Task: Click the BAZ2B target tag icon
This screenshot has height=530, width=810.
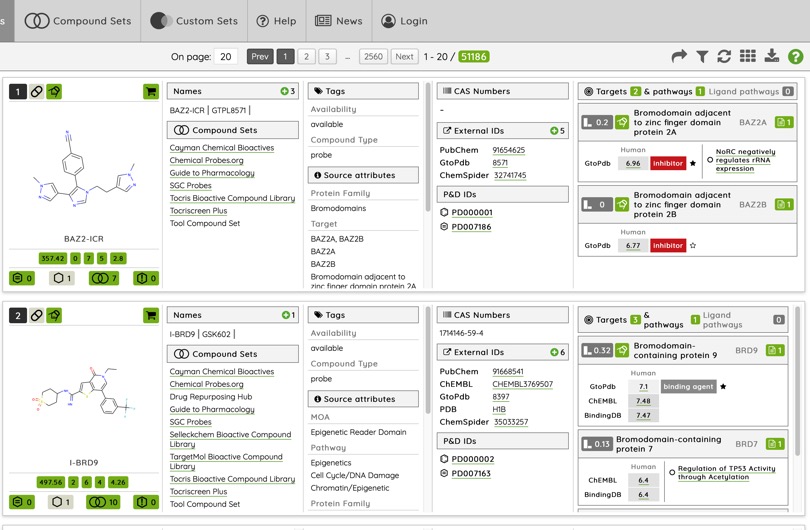Action: (622, 204)
